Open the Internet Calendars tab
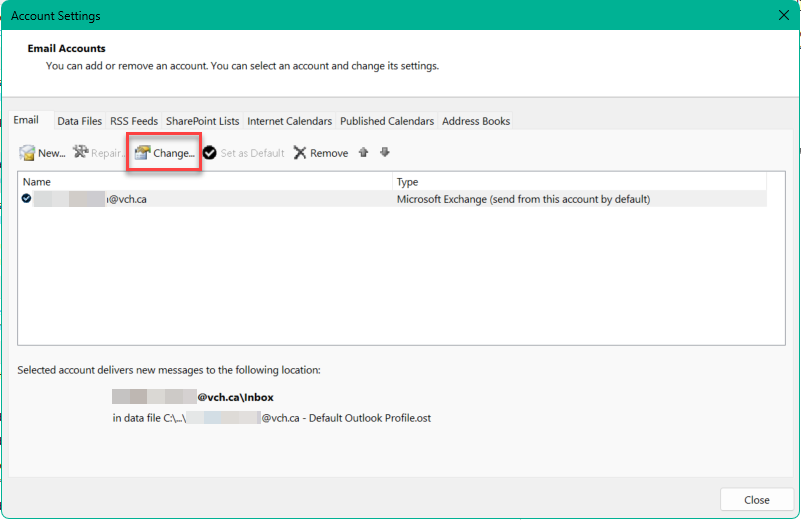801x520 pixels. tap(290, 121)
